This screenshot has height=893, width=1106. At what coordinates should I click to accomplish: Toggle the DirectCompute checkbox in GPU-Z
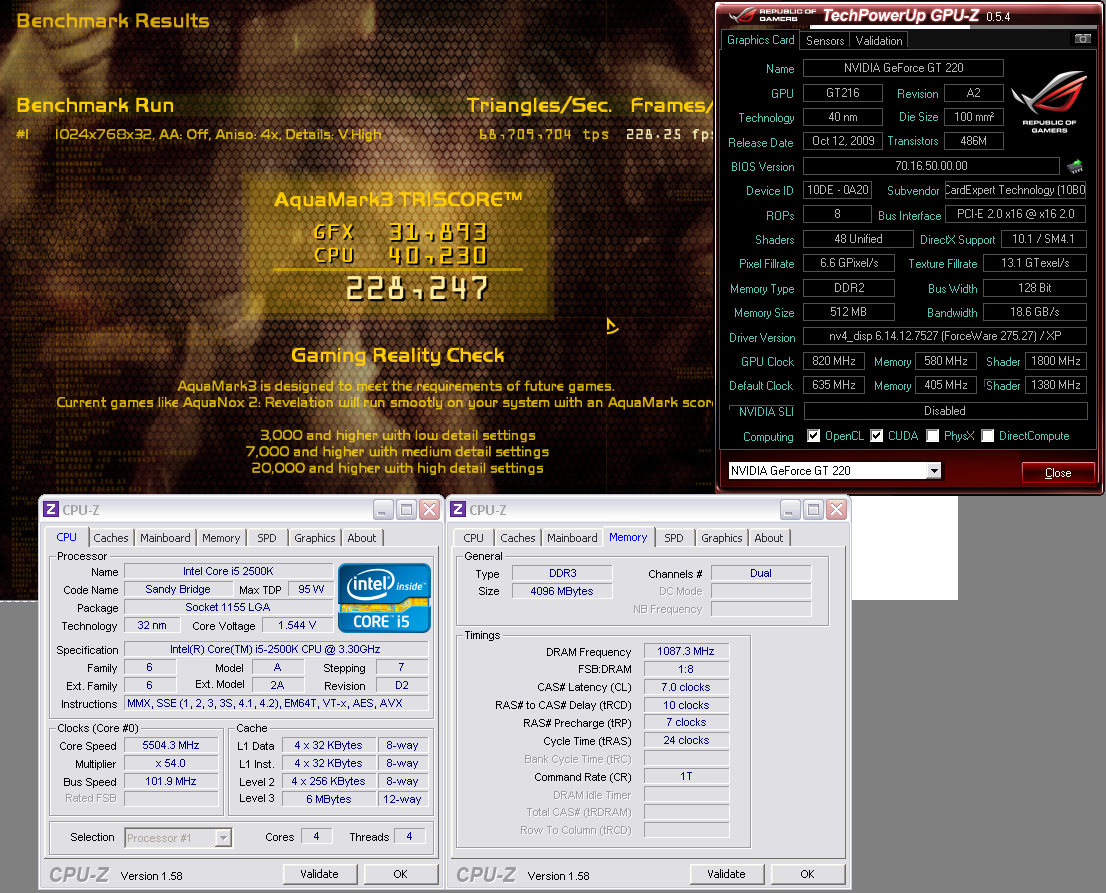[988, 436]
